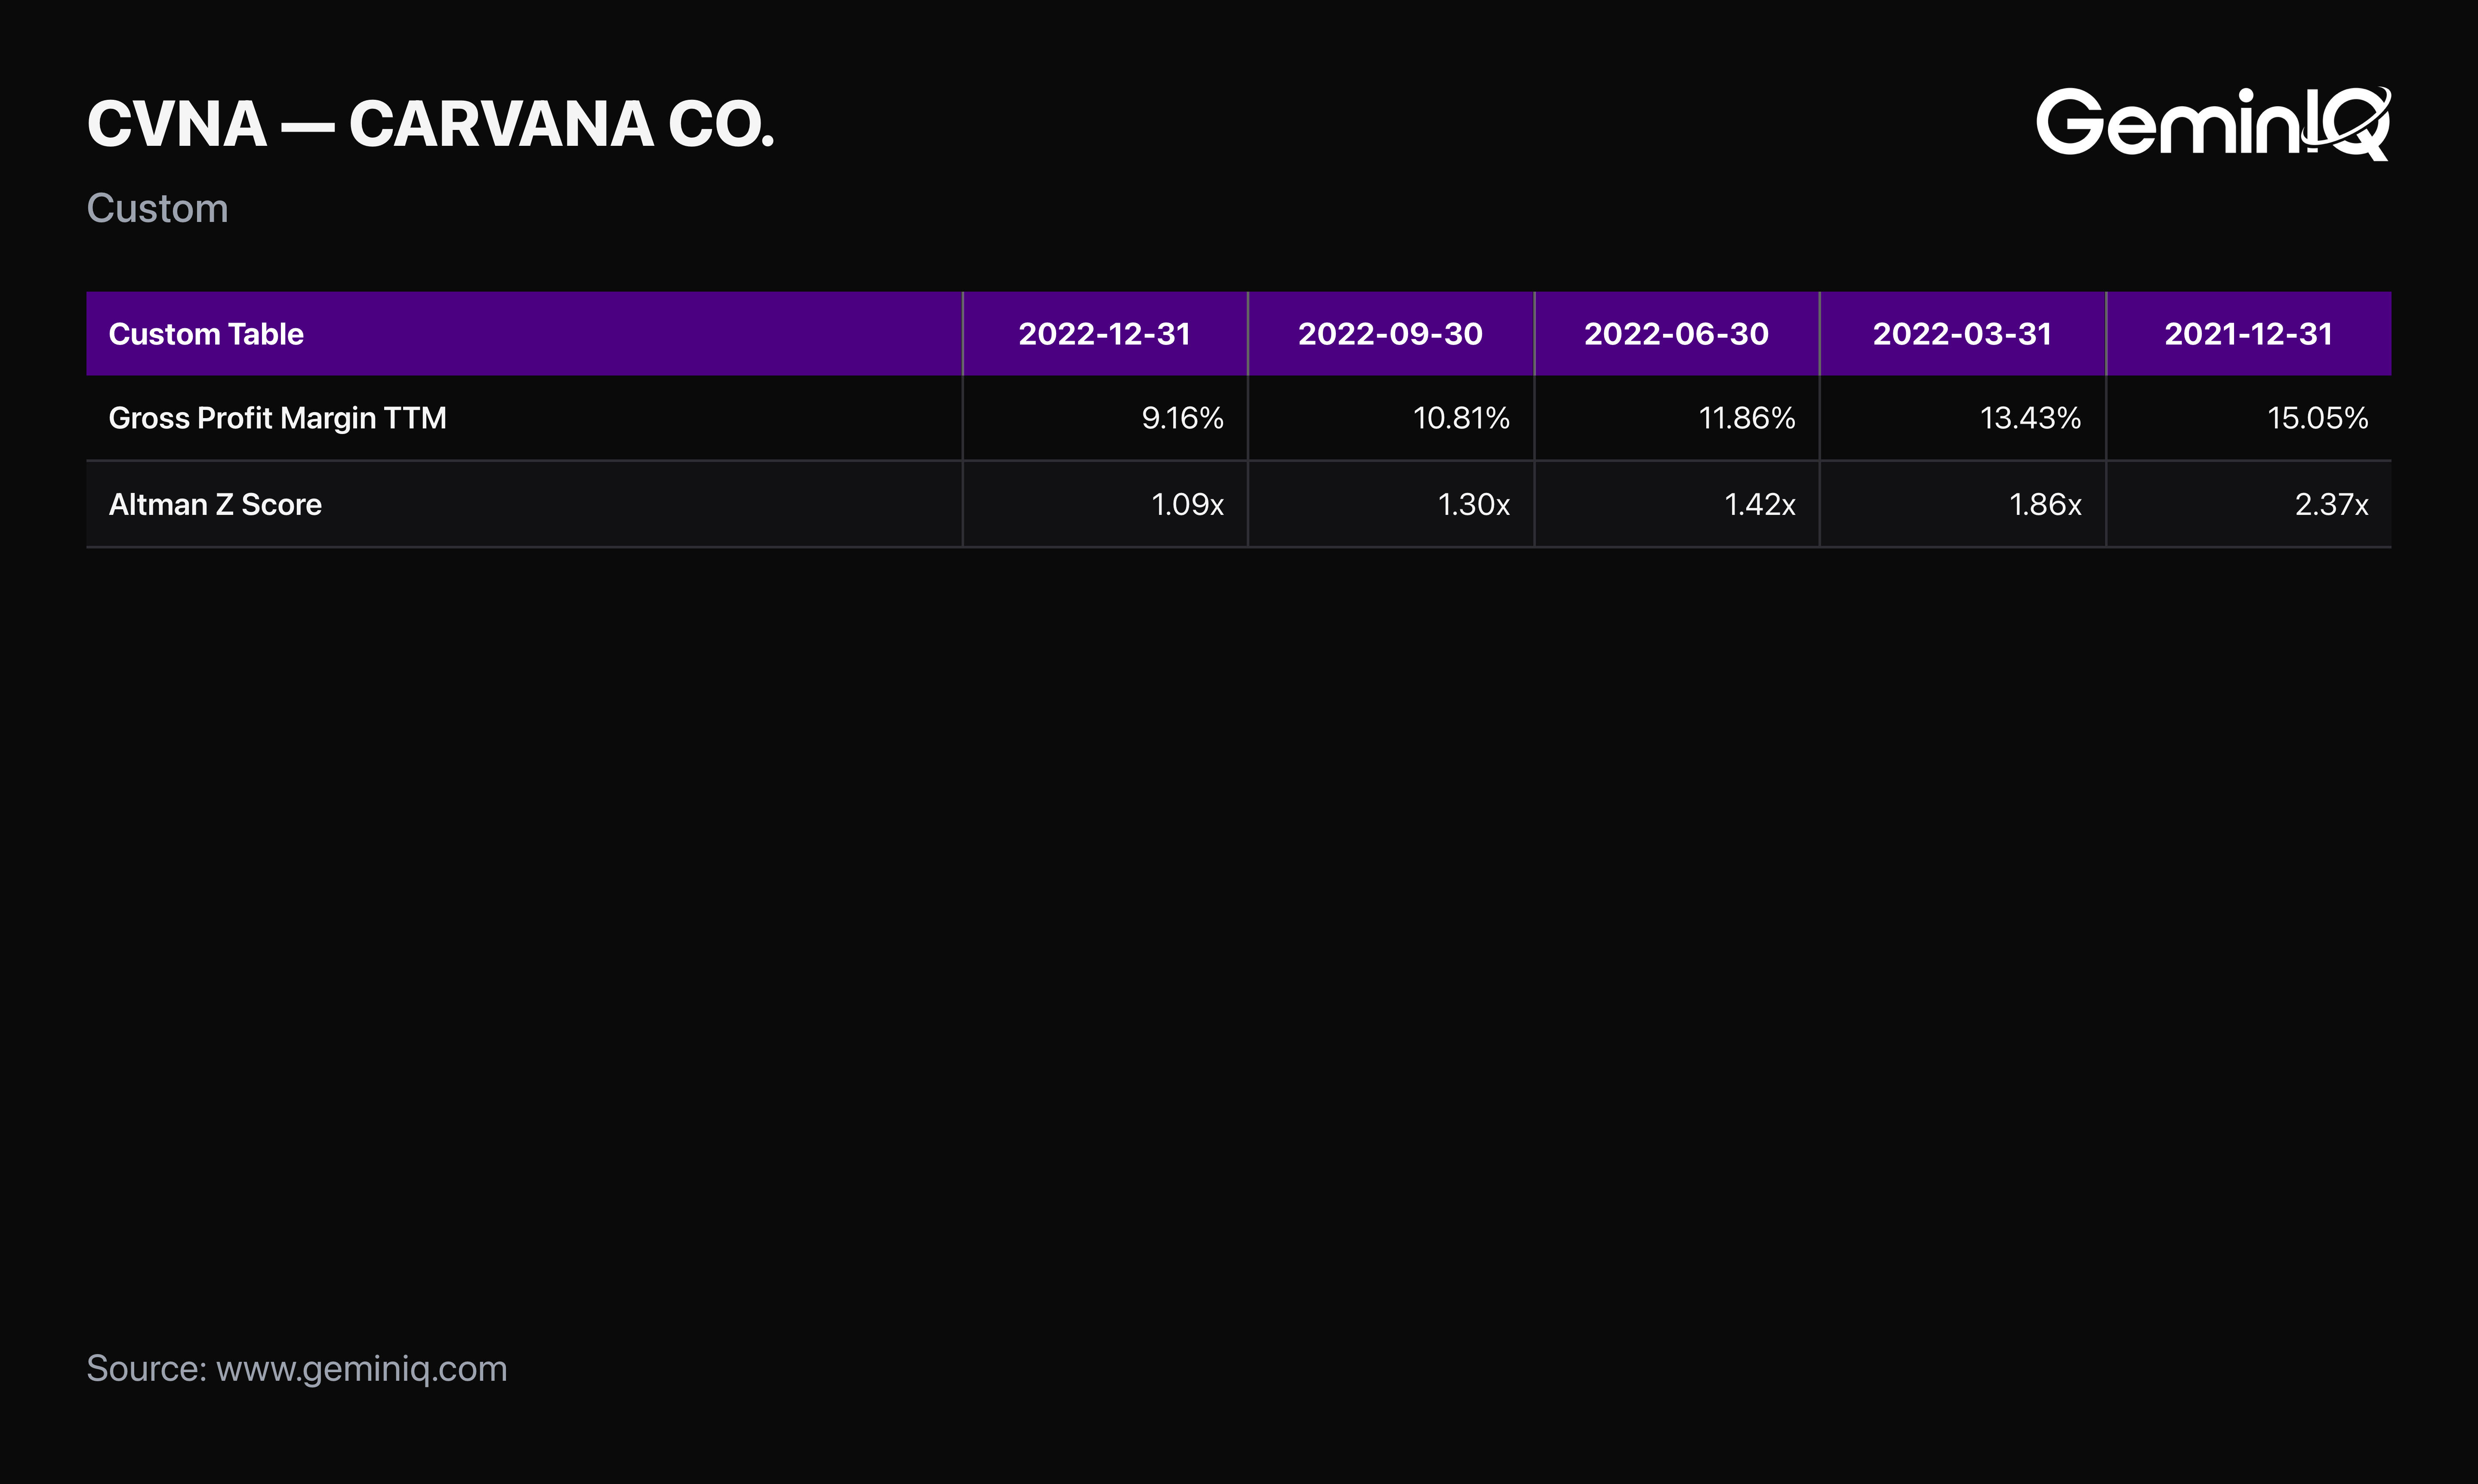Select the 2022-12-31 column header
Image resolution: width=2478 pixels, height=1484 pixels.
[1105, 334]
